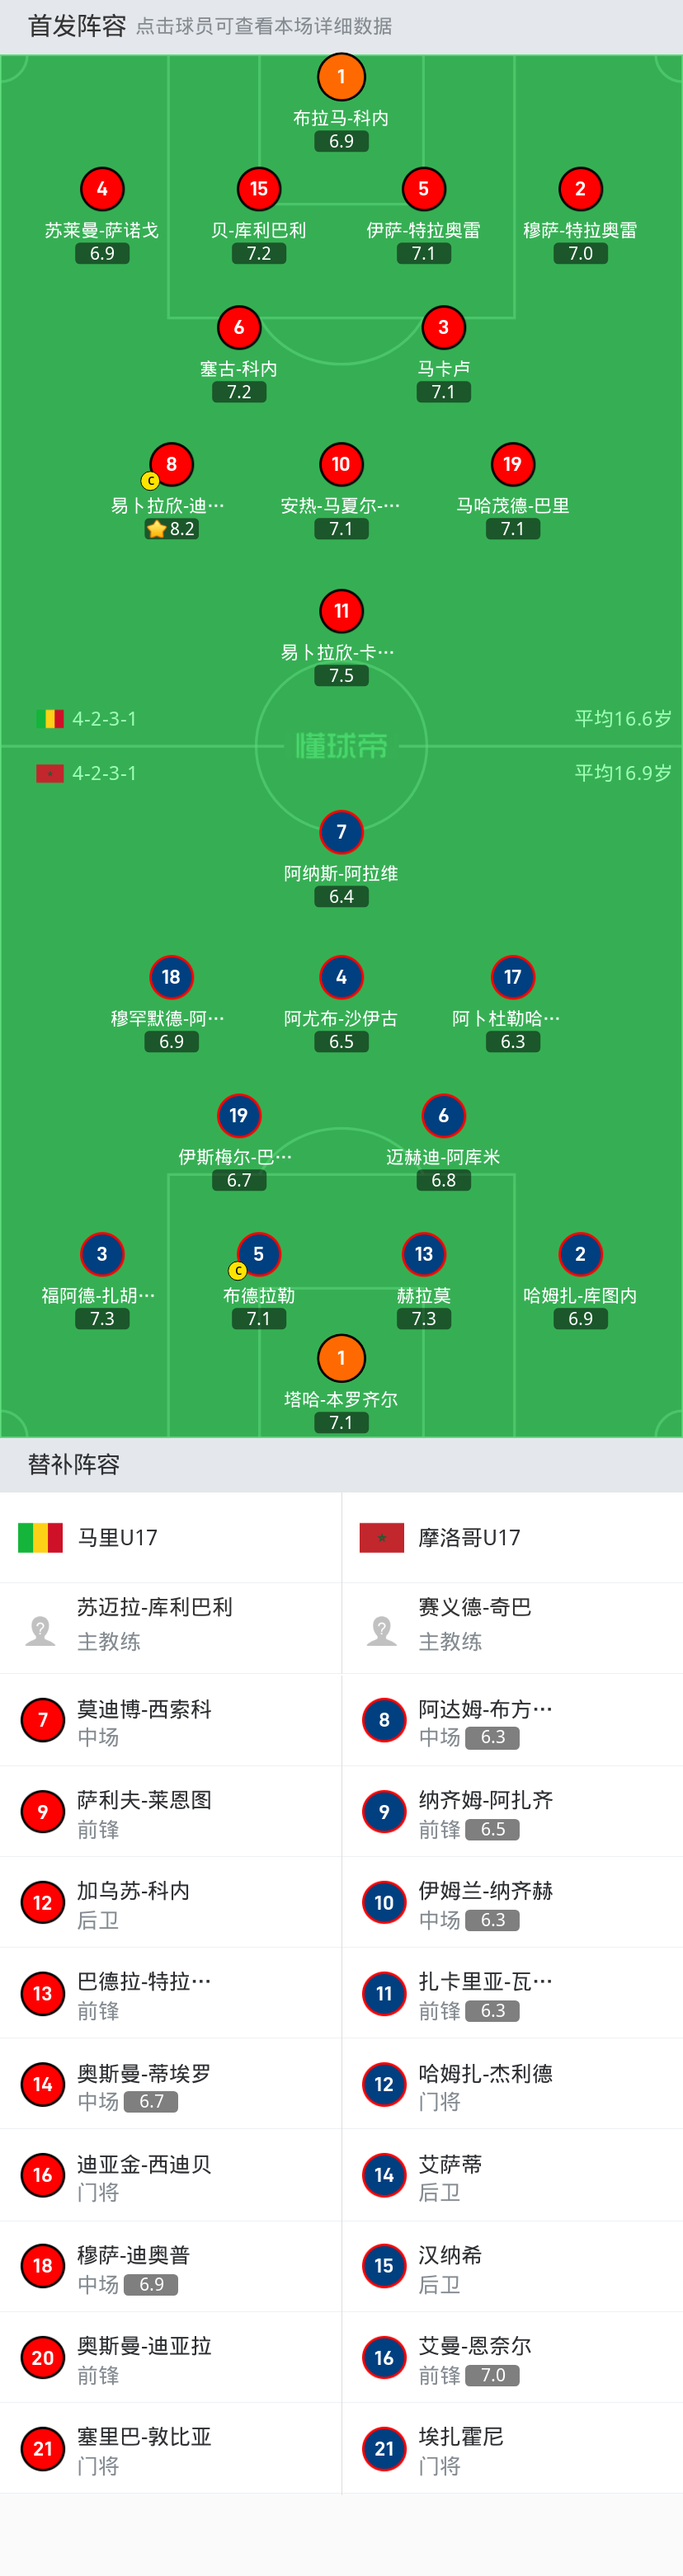Click the Morocco flag beside 4-2-3-1 formation
Image resolution: width=683 pixels, height=2576 pixels.
pyautogui.click(x=50, y=773)
